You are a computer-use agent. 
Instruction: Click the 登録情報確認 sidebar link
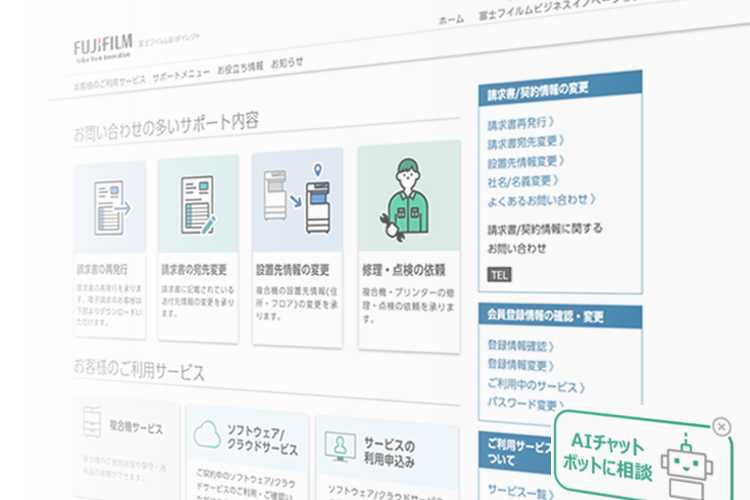(519, 345)
